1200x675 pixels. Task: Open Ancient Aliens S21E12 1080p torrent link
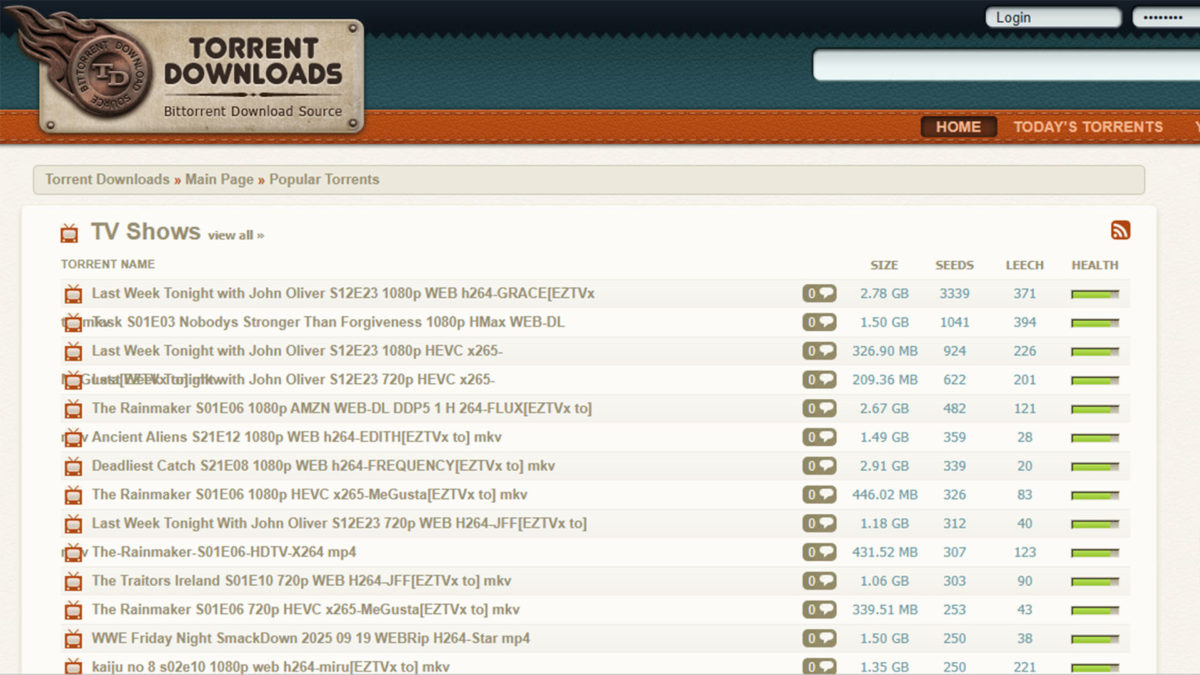297,437
